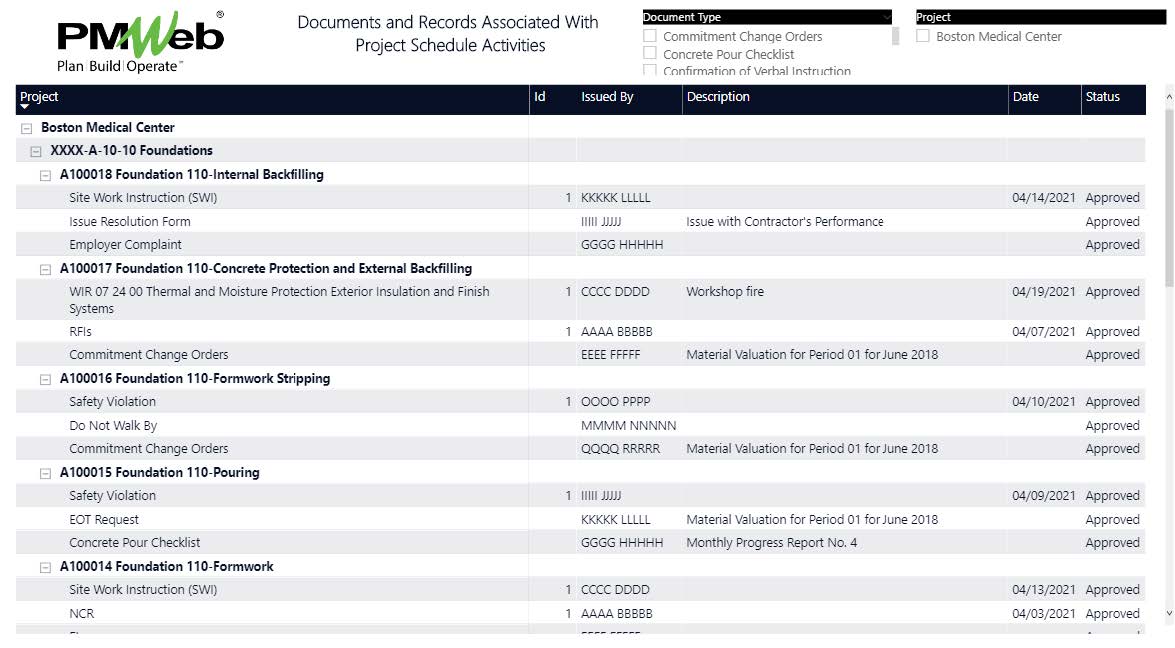The width and height of the screenshot is (1175, 648).
Task: Enable the Commitment Change Orders filter checkbox
Action: pyautogui.click(x=651, y=36)
